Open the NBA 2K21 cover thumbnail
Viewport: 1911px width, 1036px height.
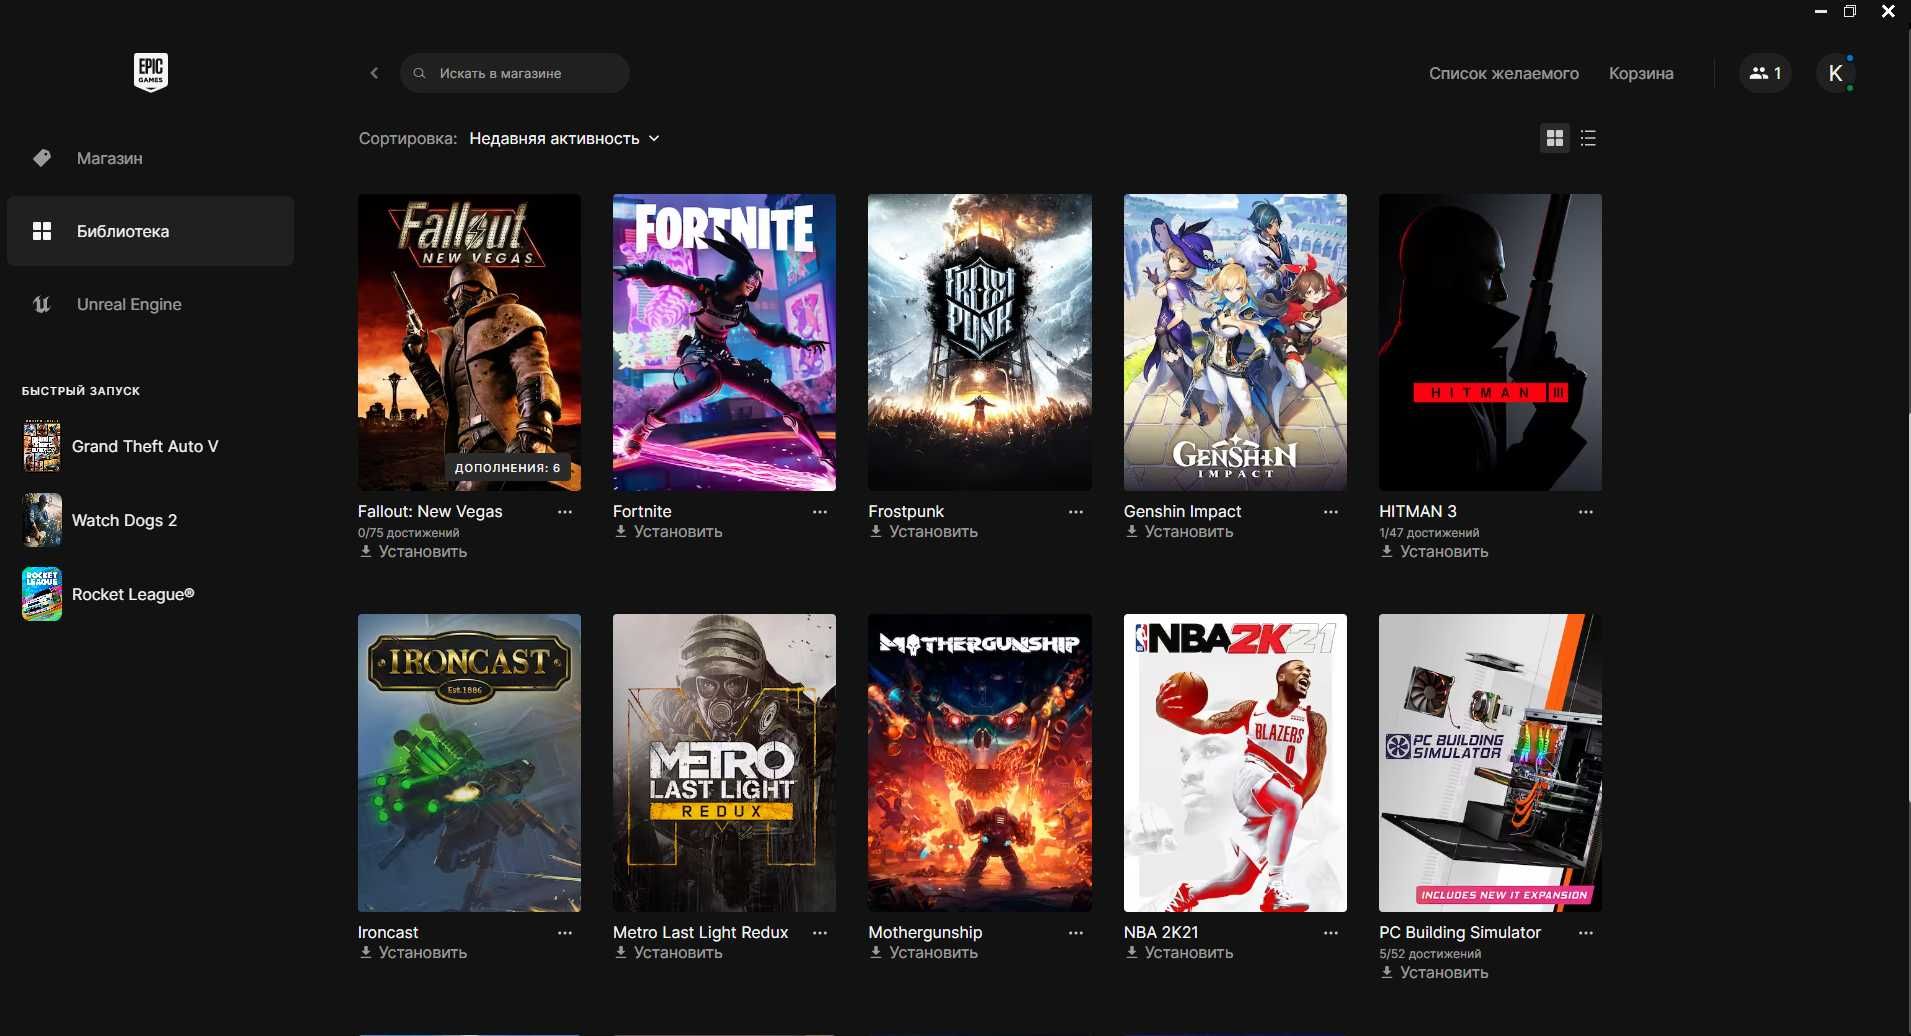pos(1235,763)
